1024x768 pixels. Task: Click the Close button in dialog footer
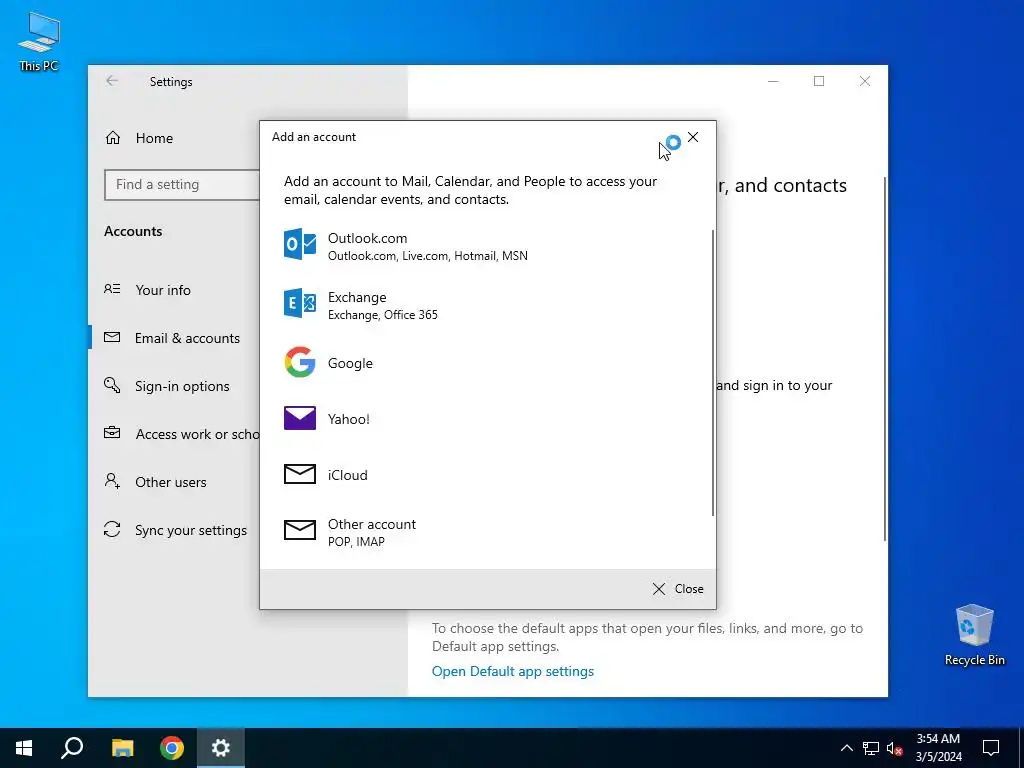pos(678,589)
